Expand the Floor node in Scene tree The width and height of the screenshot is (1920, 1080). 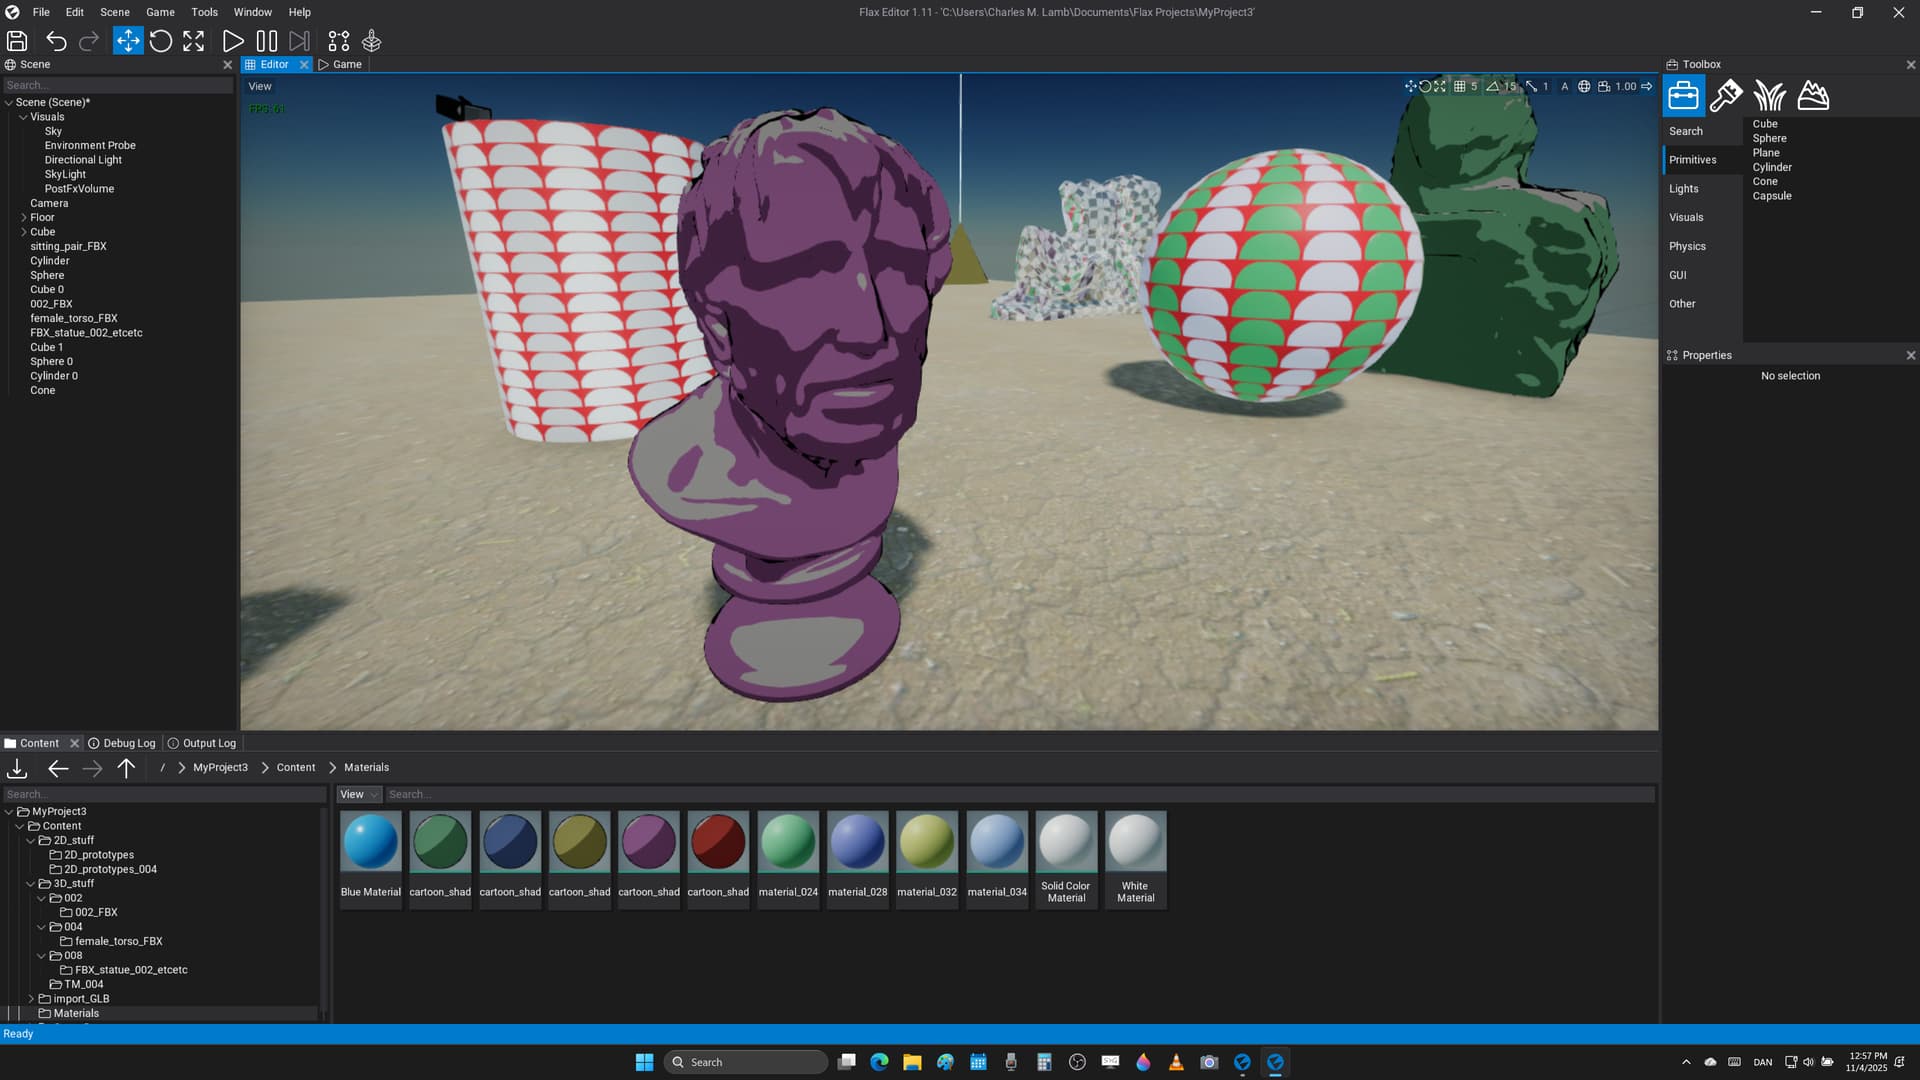(x=24, y=217)
